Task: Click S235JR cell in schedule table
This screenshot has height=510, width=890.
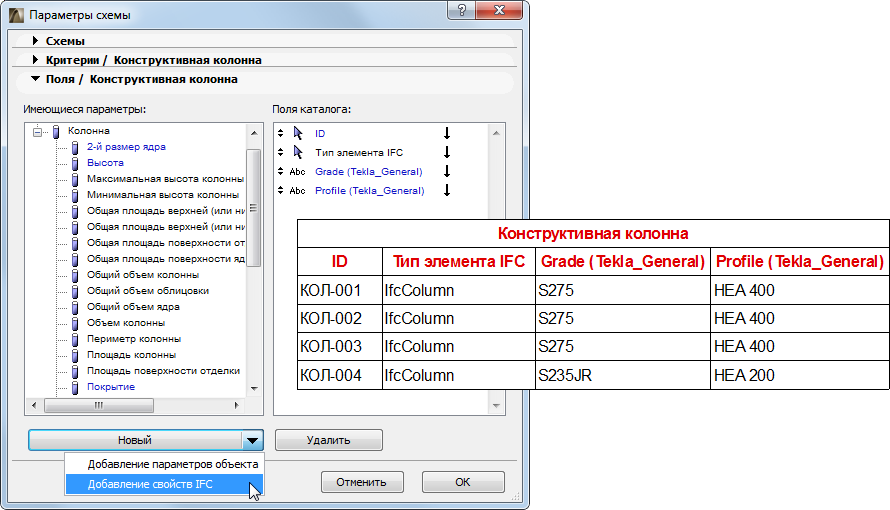Action: pyautogui.click(x=623, y=375)
